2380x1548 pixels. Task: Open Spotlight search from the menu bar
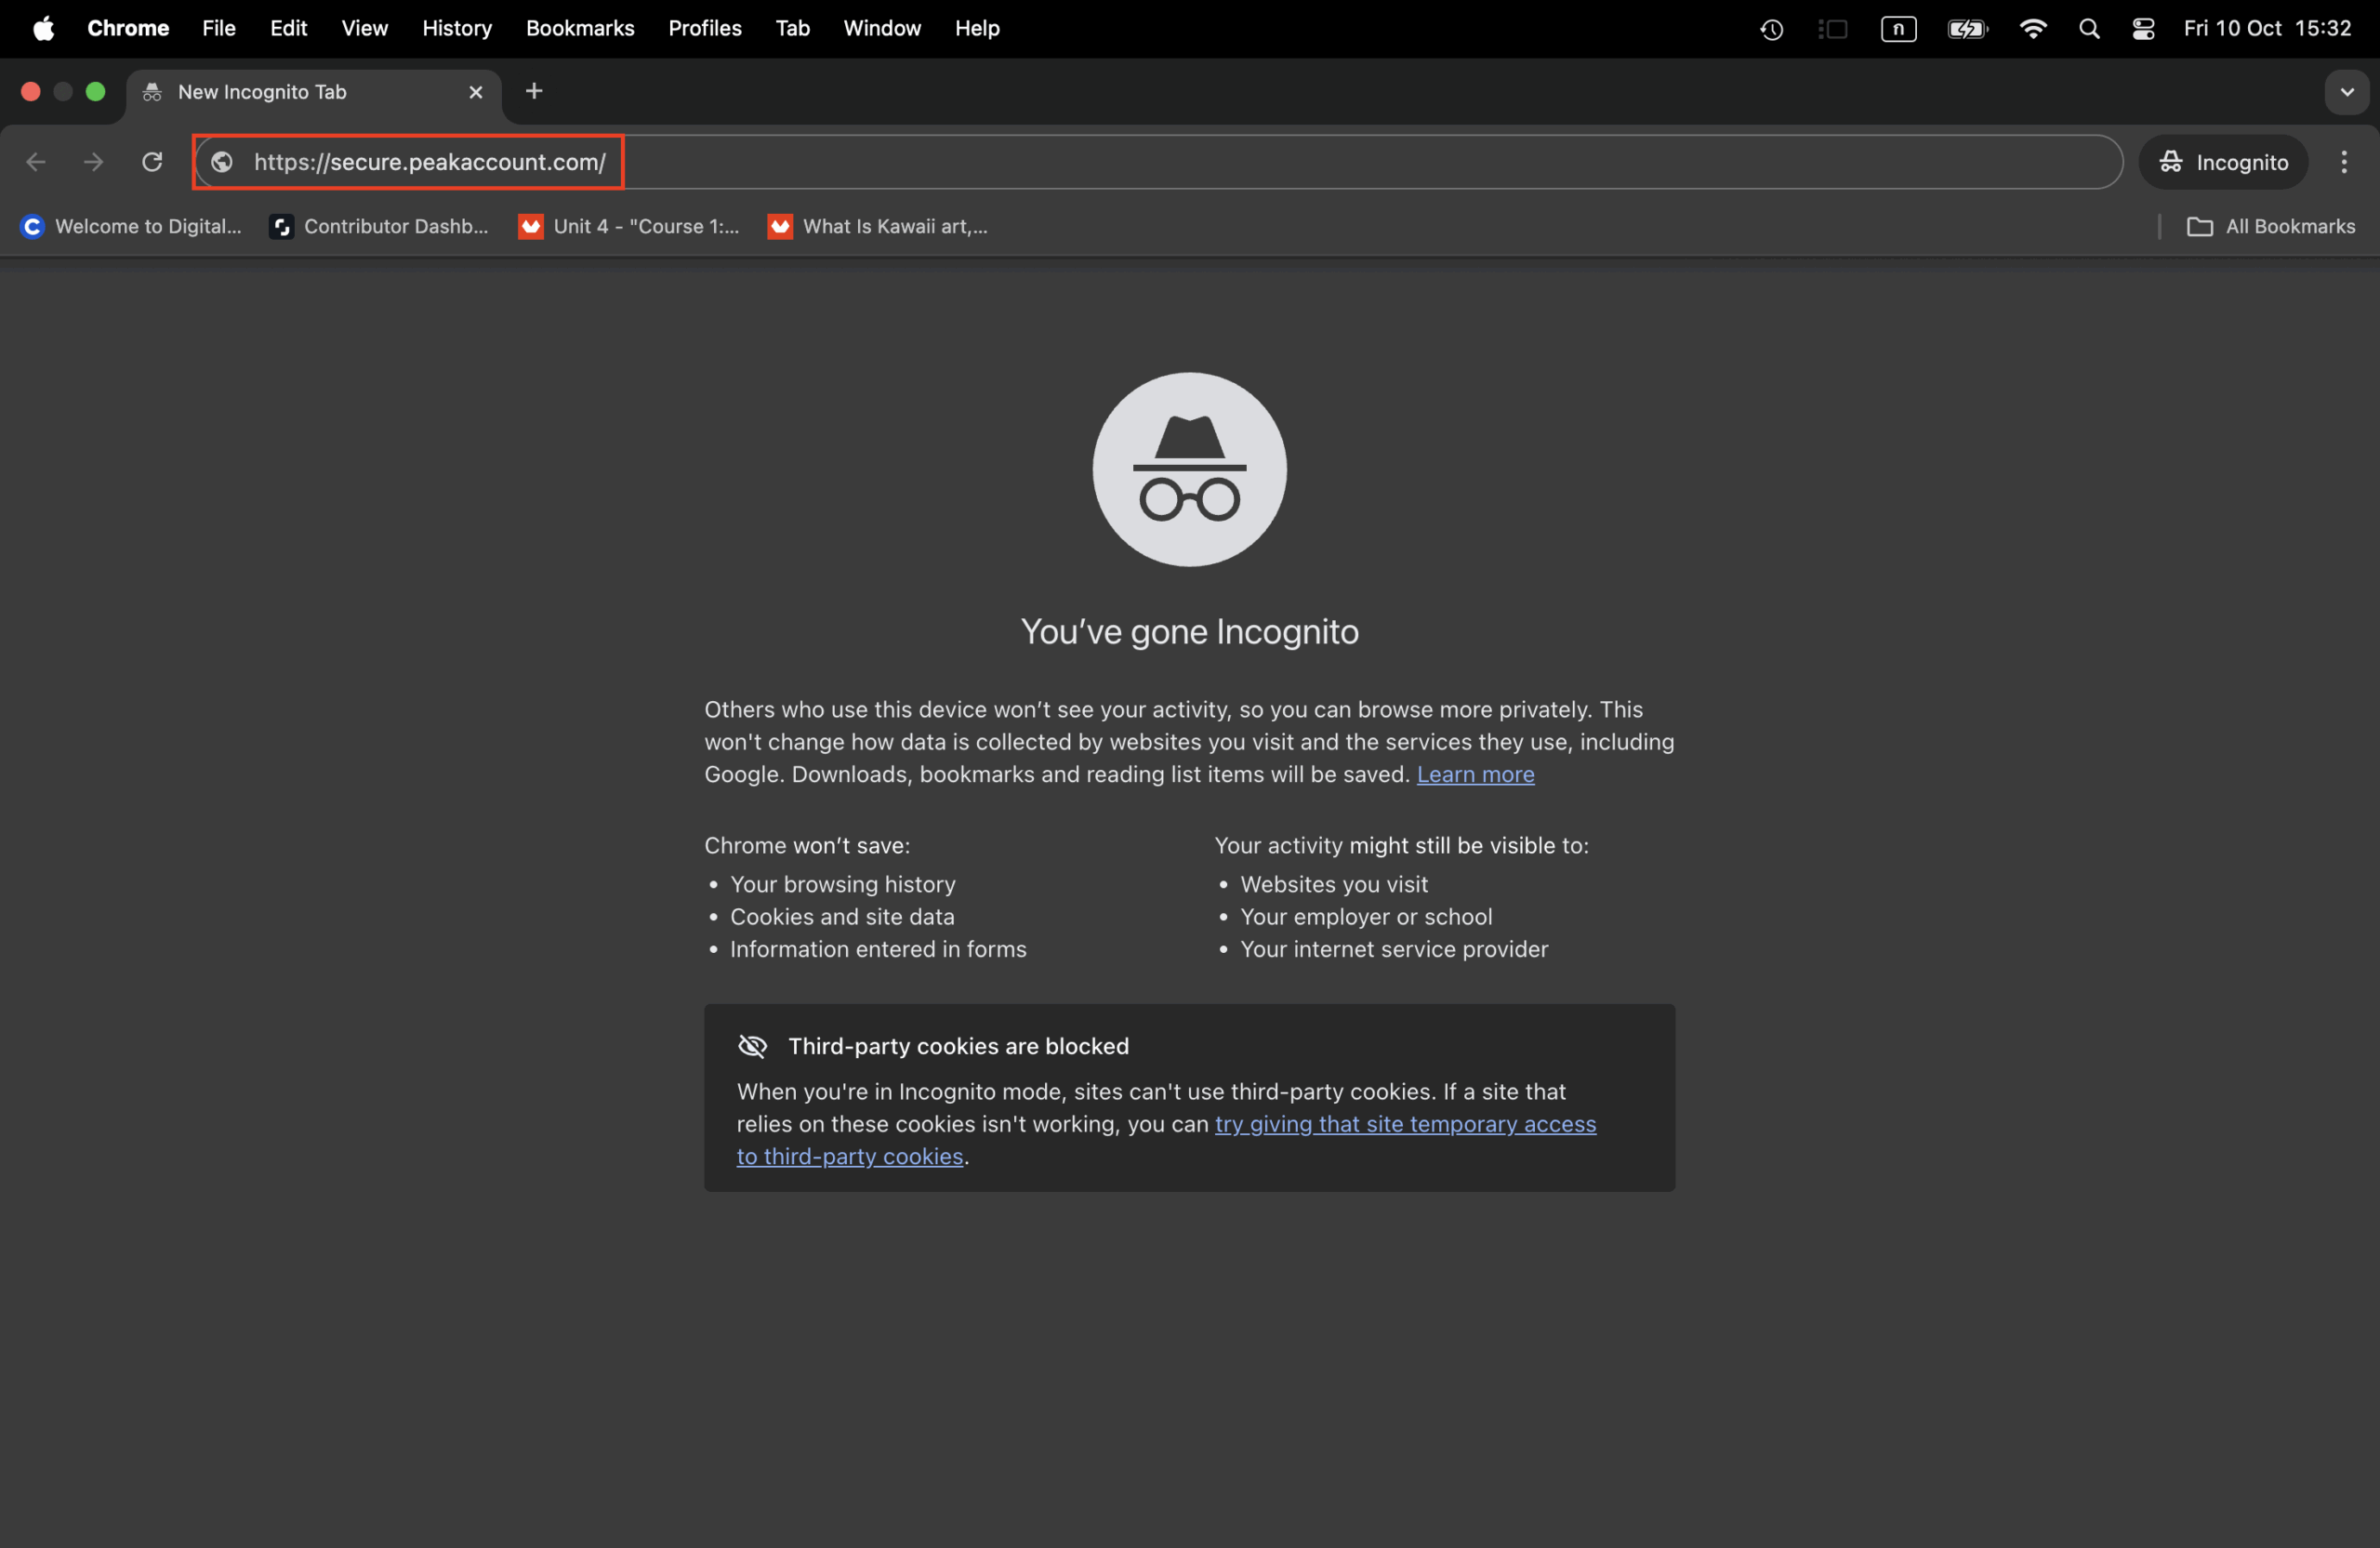2089,28
